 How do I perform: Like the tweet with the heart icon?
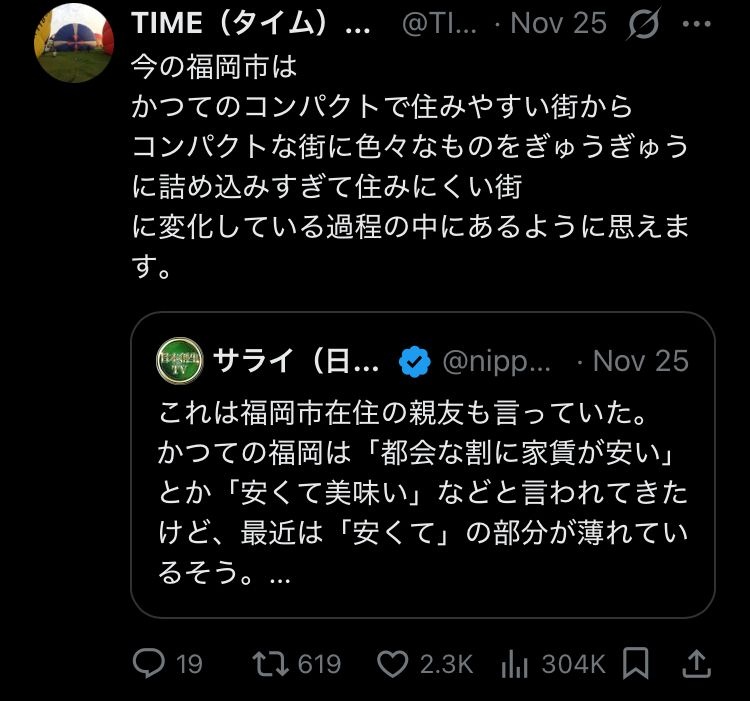click(x=394, y=663)
